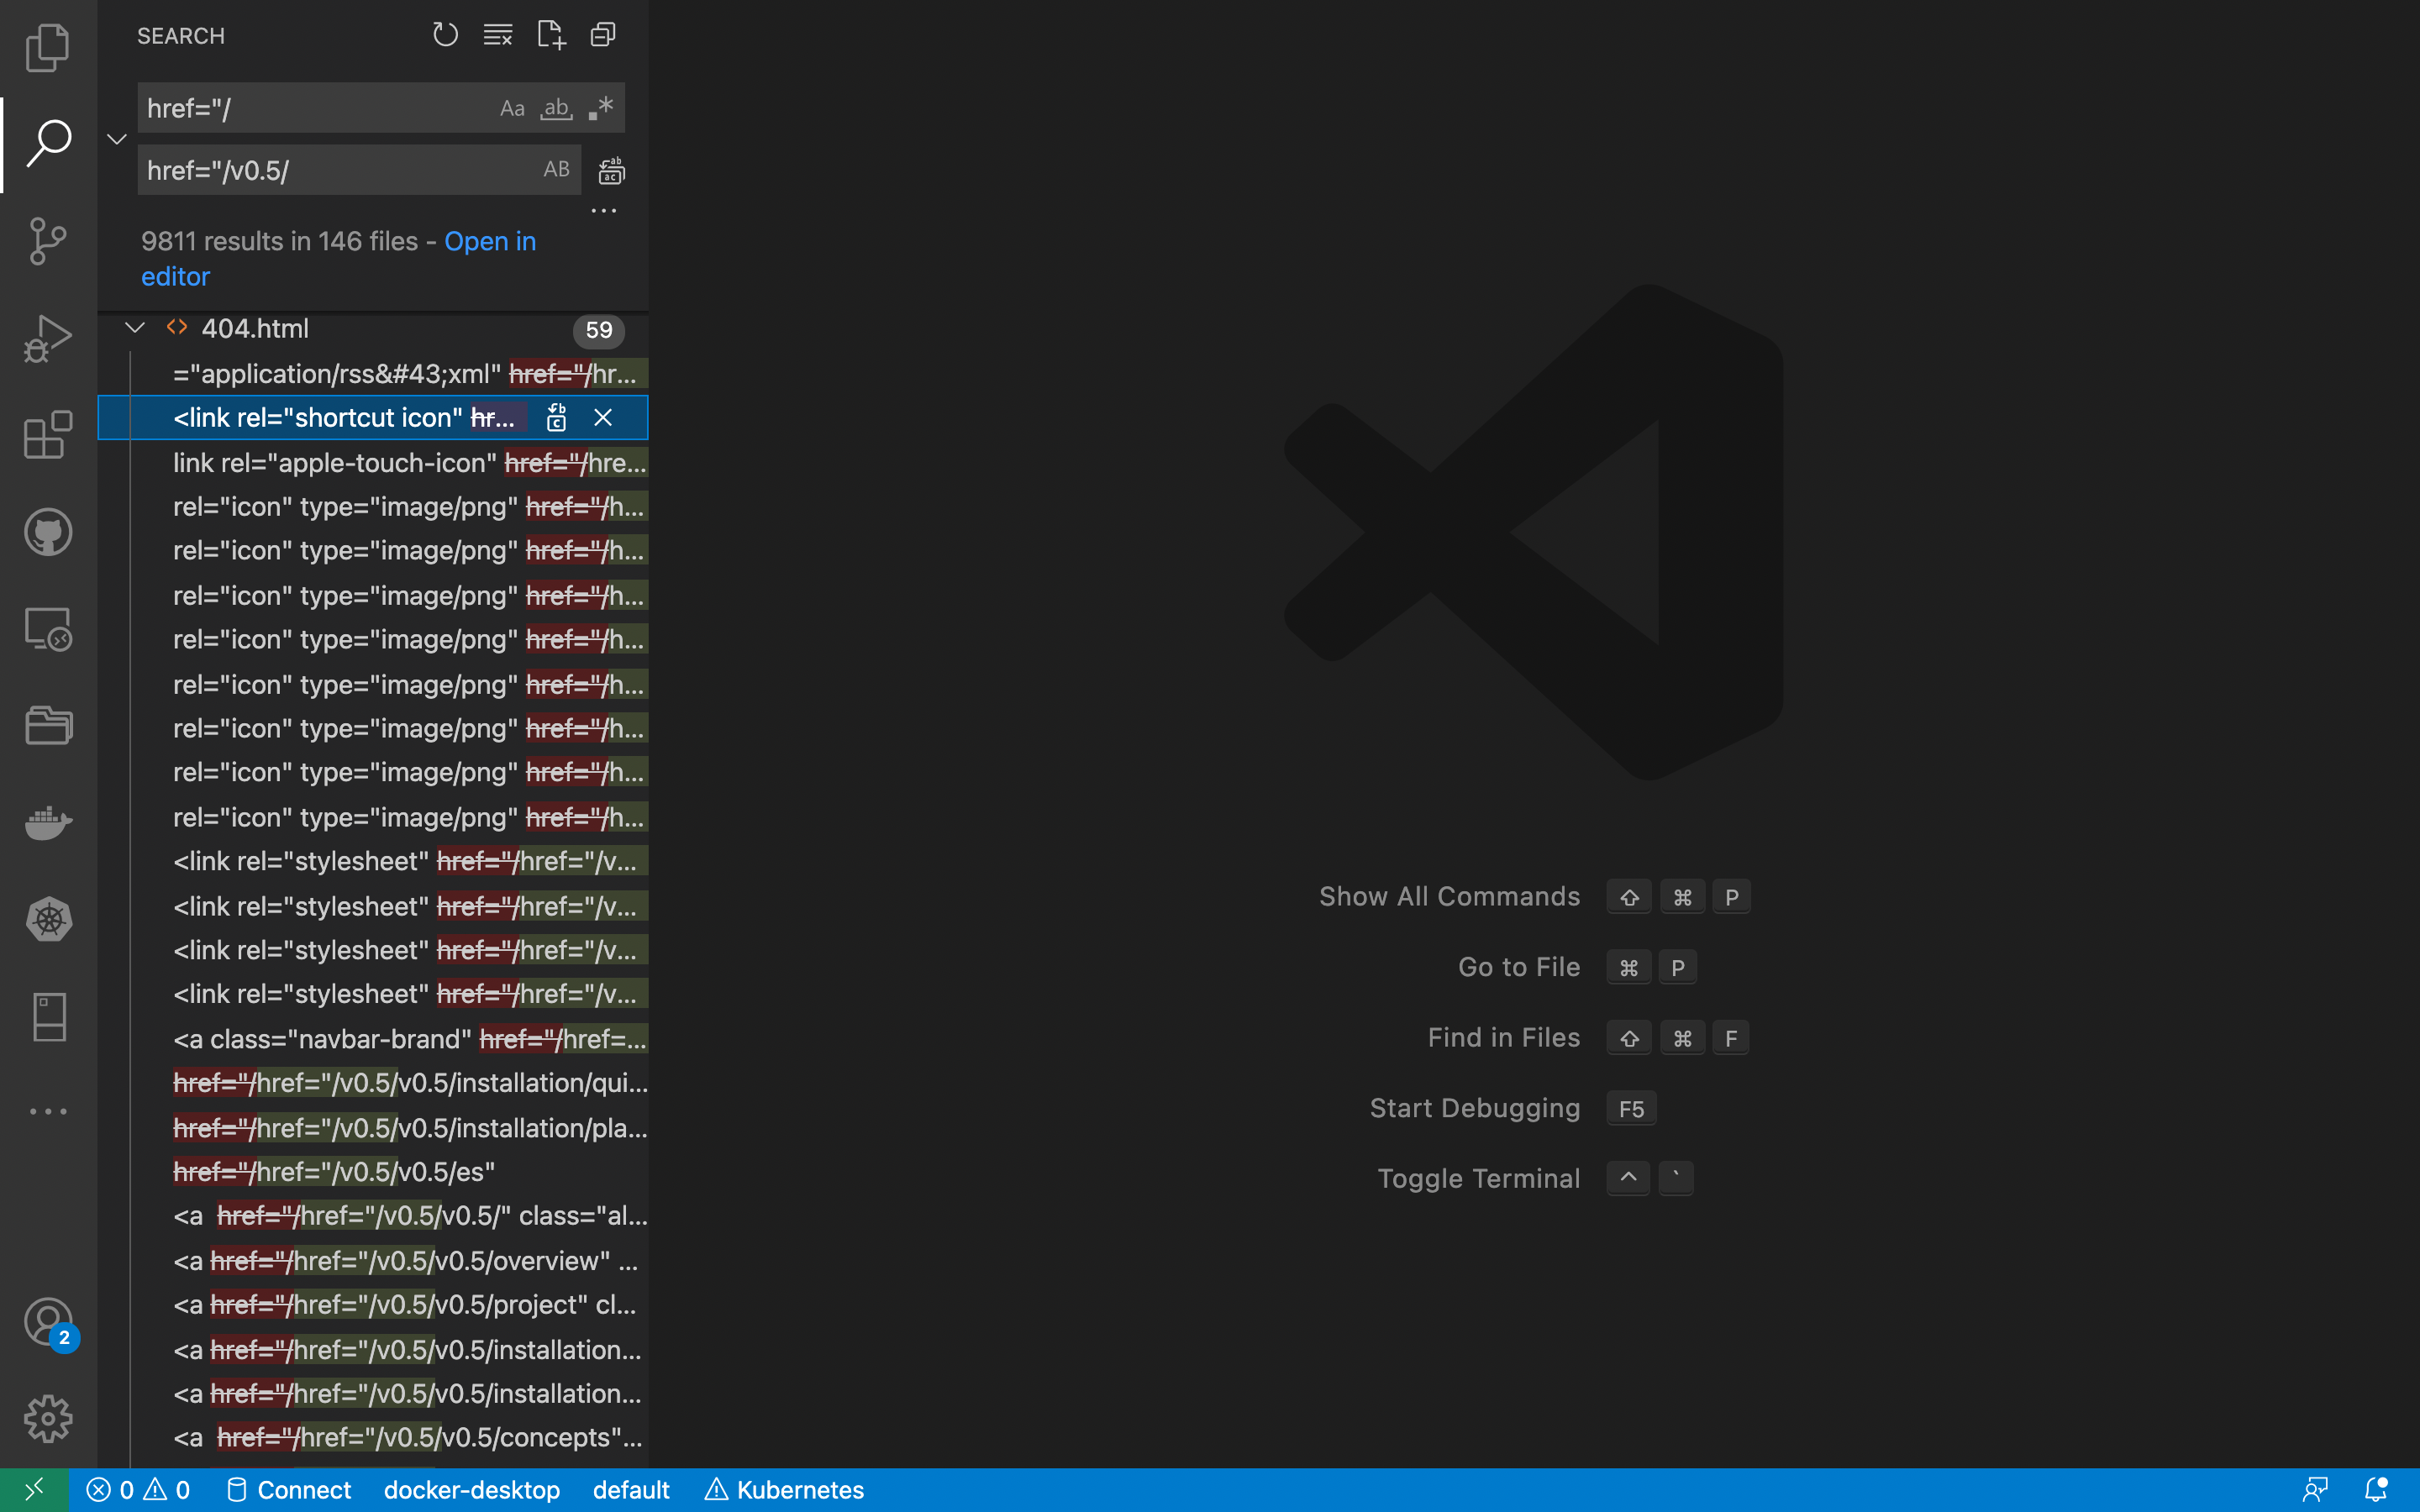Click Kubernetes item in status bar
The width and height of the screenshot is (2420, 1512).
[785, 1490]
